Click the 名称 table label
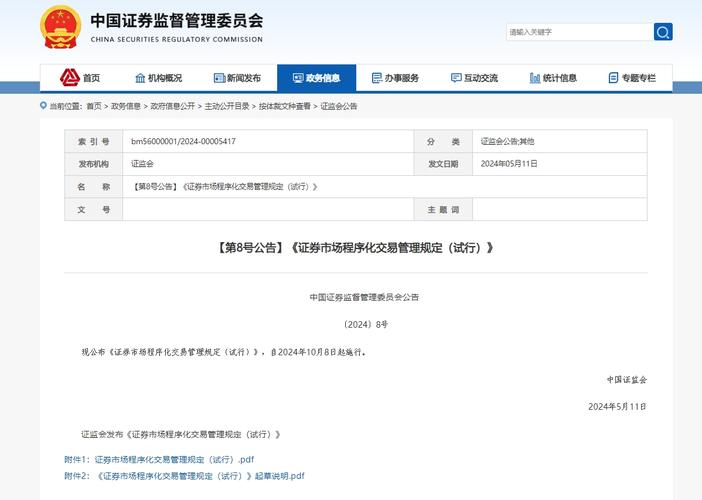The image size is (702, 500). click(94, 187)
